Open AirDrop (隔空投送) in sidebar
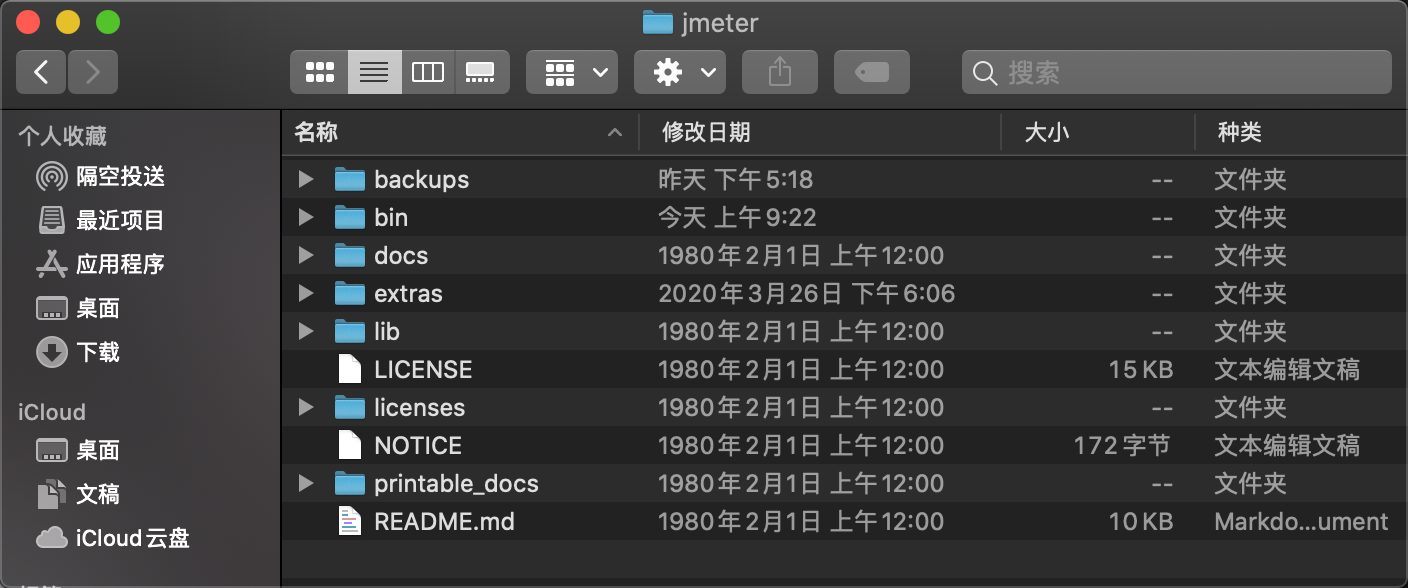1408x588 pixels. pos(100,177)
